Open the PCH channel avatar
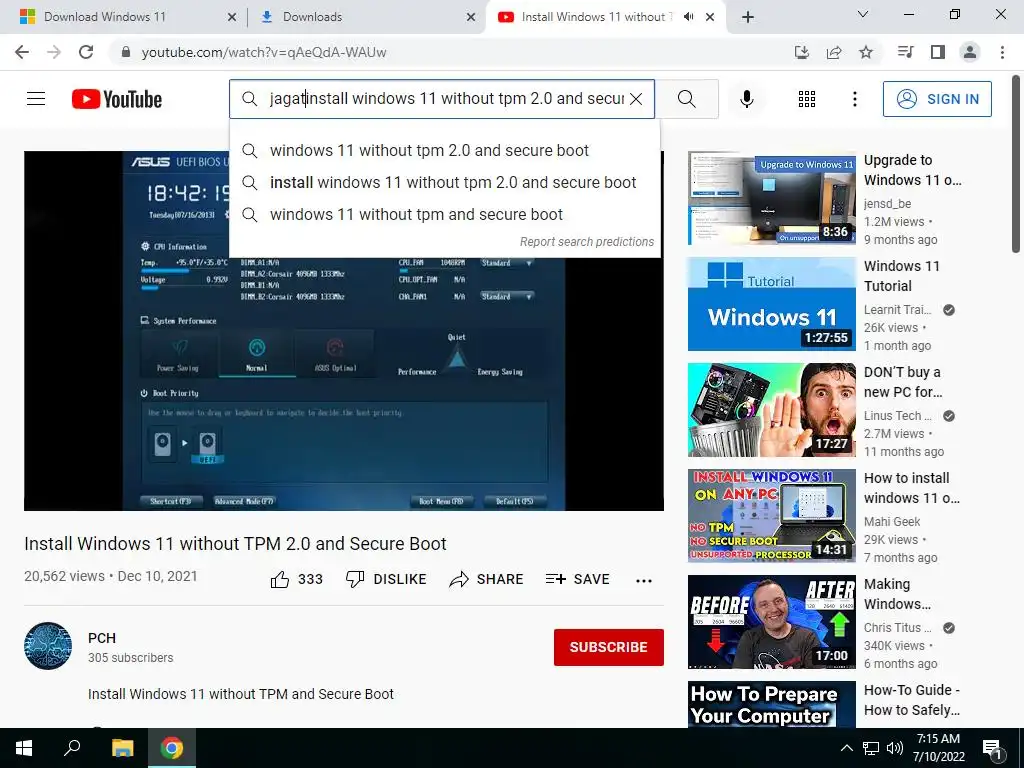1024x768 pixels. (x=48, y=646)
